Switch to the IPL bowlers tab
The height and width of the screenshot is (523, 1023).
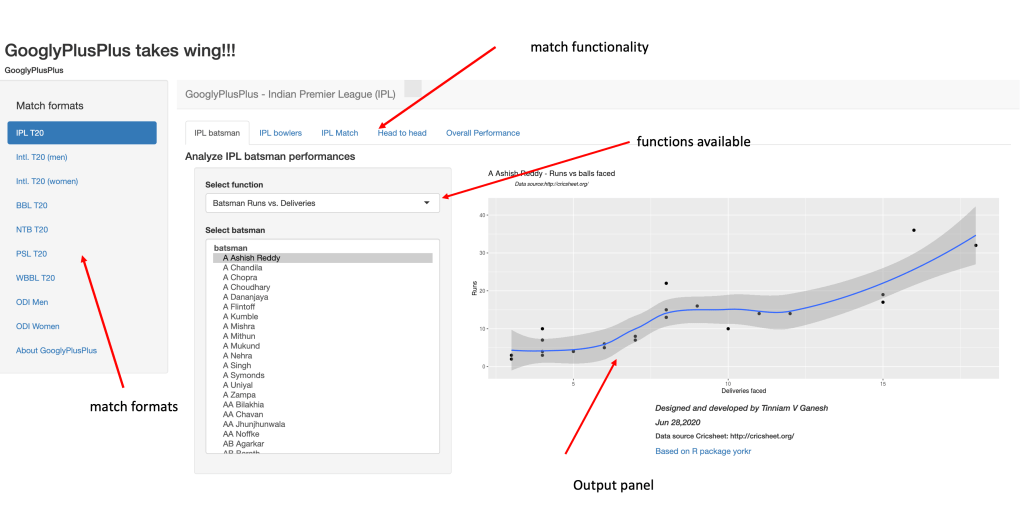click(x=280, y=133)
